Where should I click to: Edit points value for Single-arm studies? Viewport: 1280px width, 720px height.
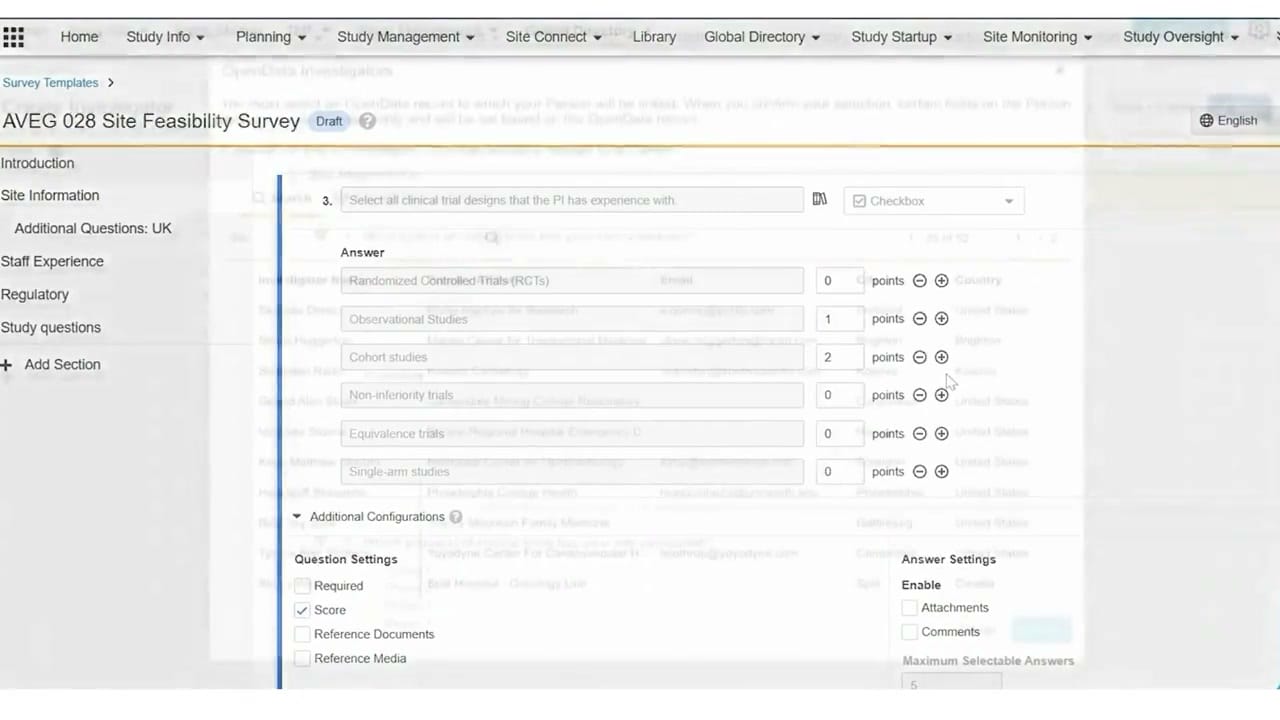(838, 472)
